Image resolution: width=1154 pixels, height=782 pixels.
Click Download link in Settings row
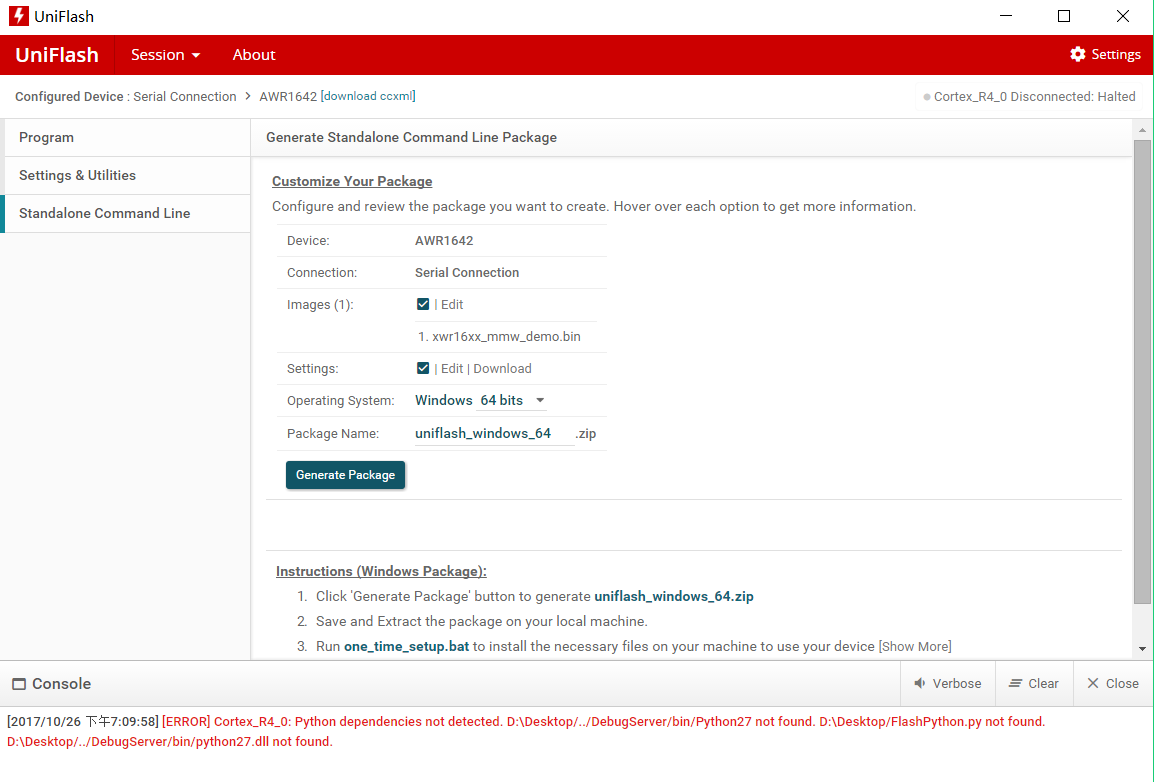502,369
